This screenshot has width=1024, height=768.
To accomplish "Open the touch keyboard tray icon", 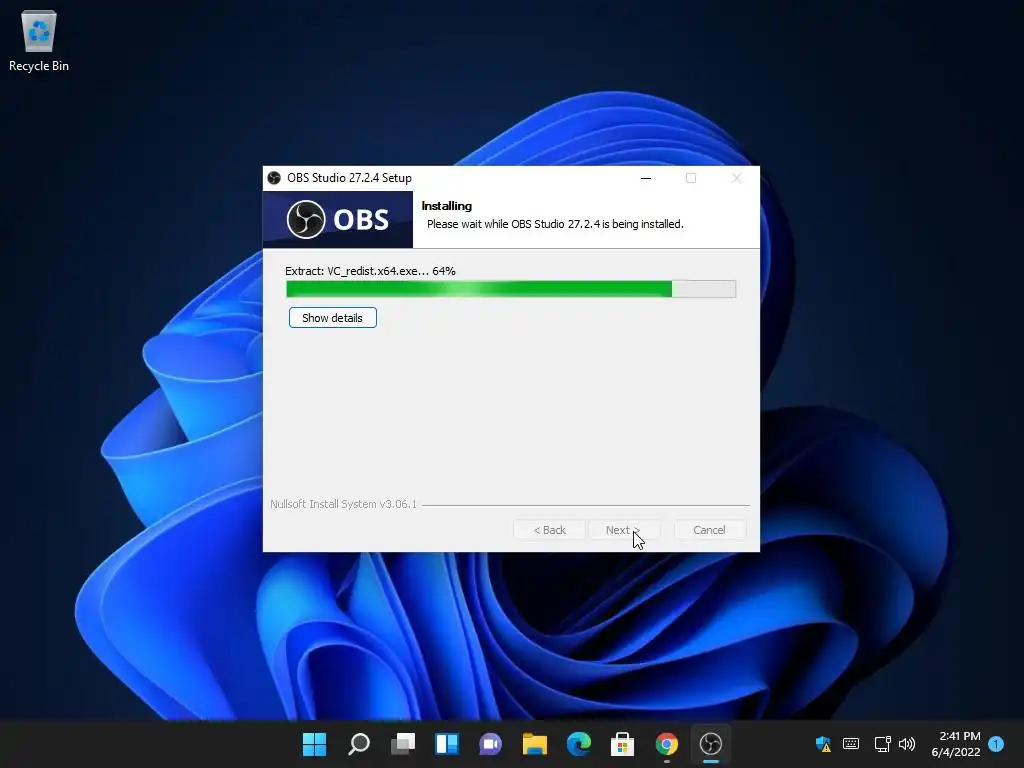I will point(851,744).
